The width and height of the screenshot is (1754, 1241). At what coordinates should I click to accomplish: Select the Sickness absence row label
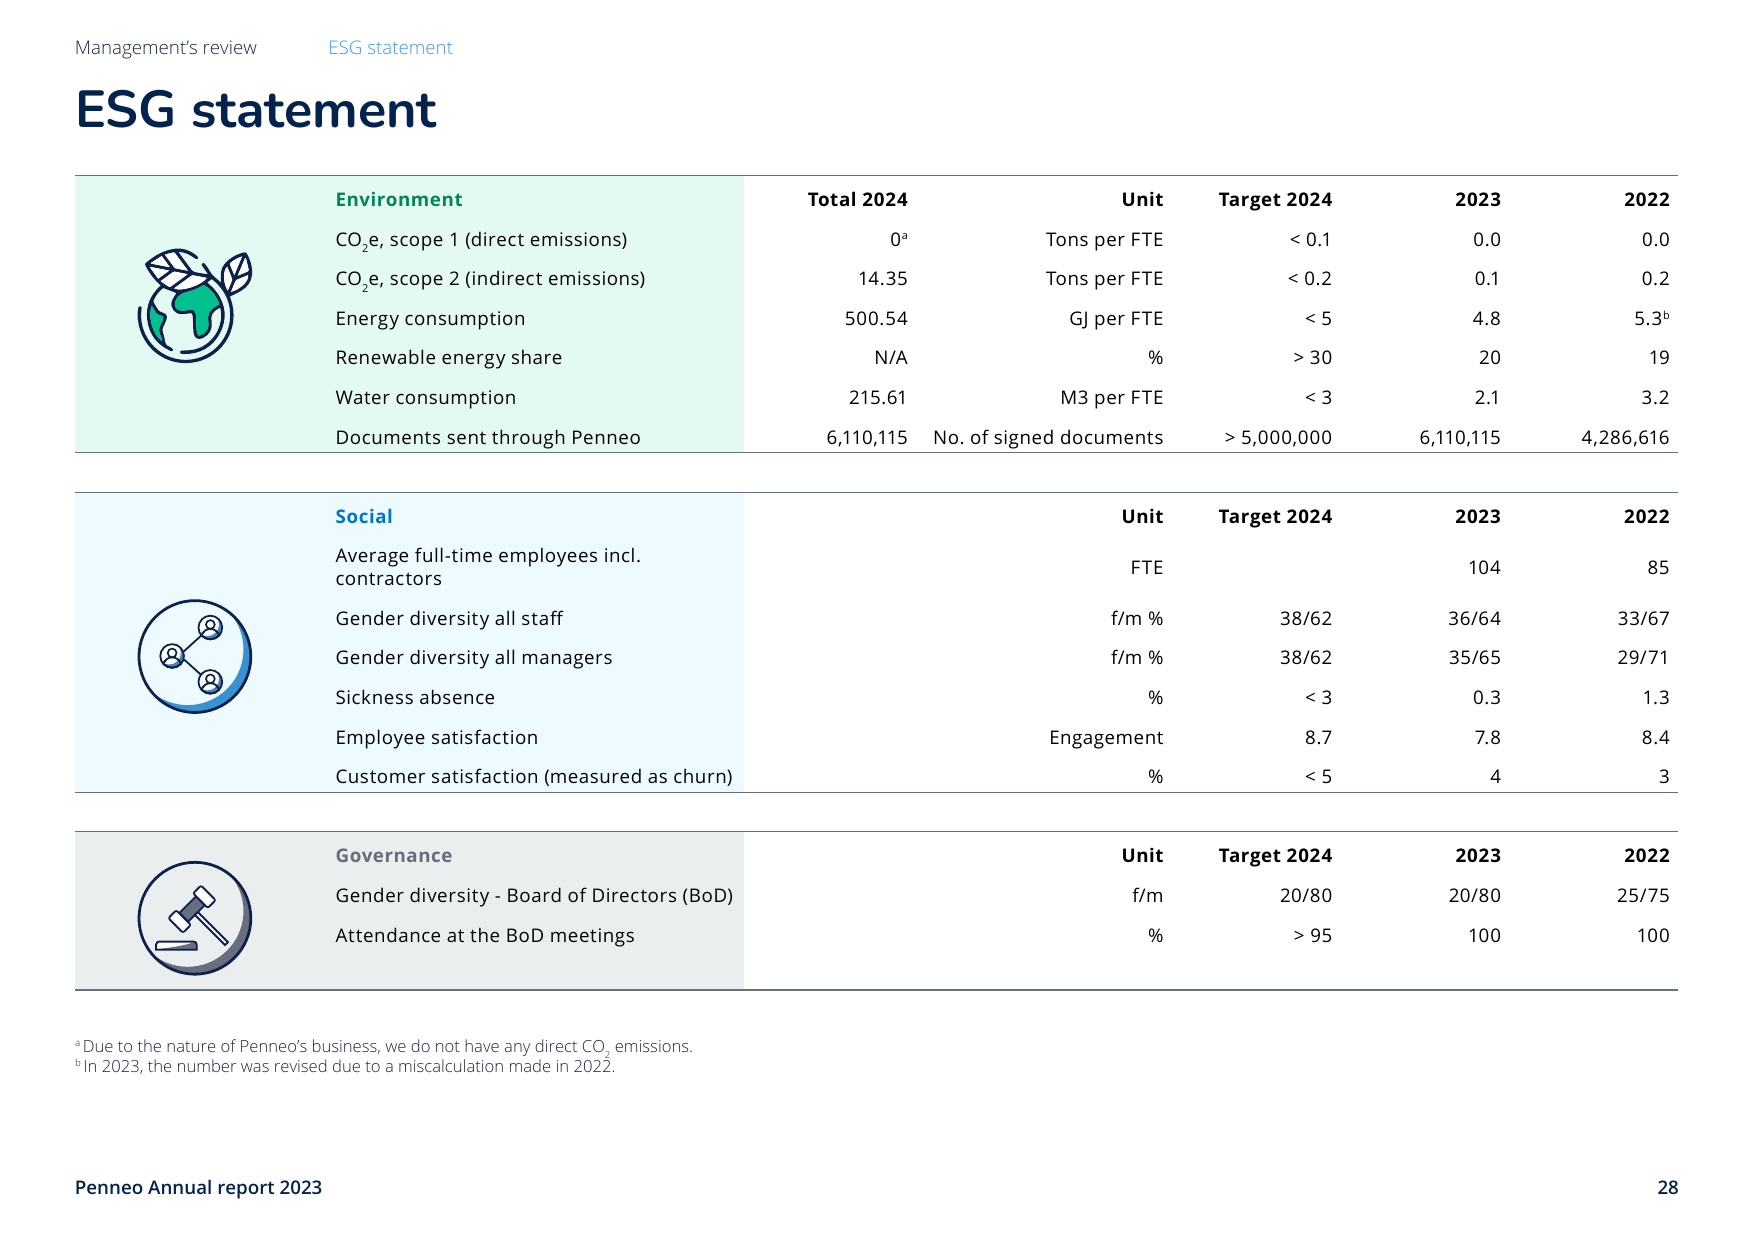click(x=415, y=697)
